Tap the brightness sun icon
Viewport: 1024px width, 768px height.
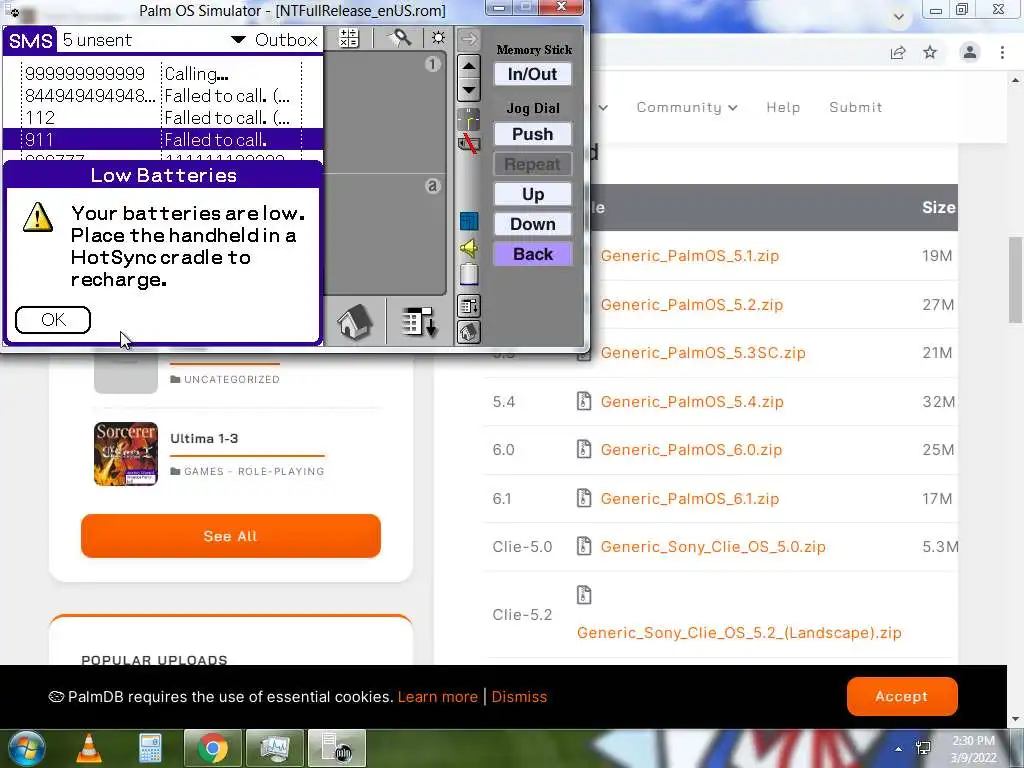pos(438,38)
